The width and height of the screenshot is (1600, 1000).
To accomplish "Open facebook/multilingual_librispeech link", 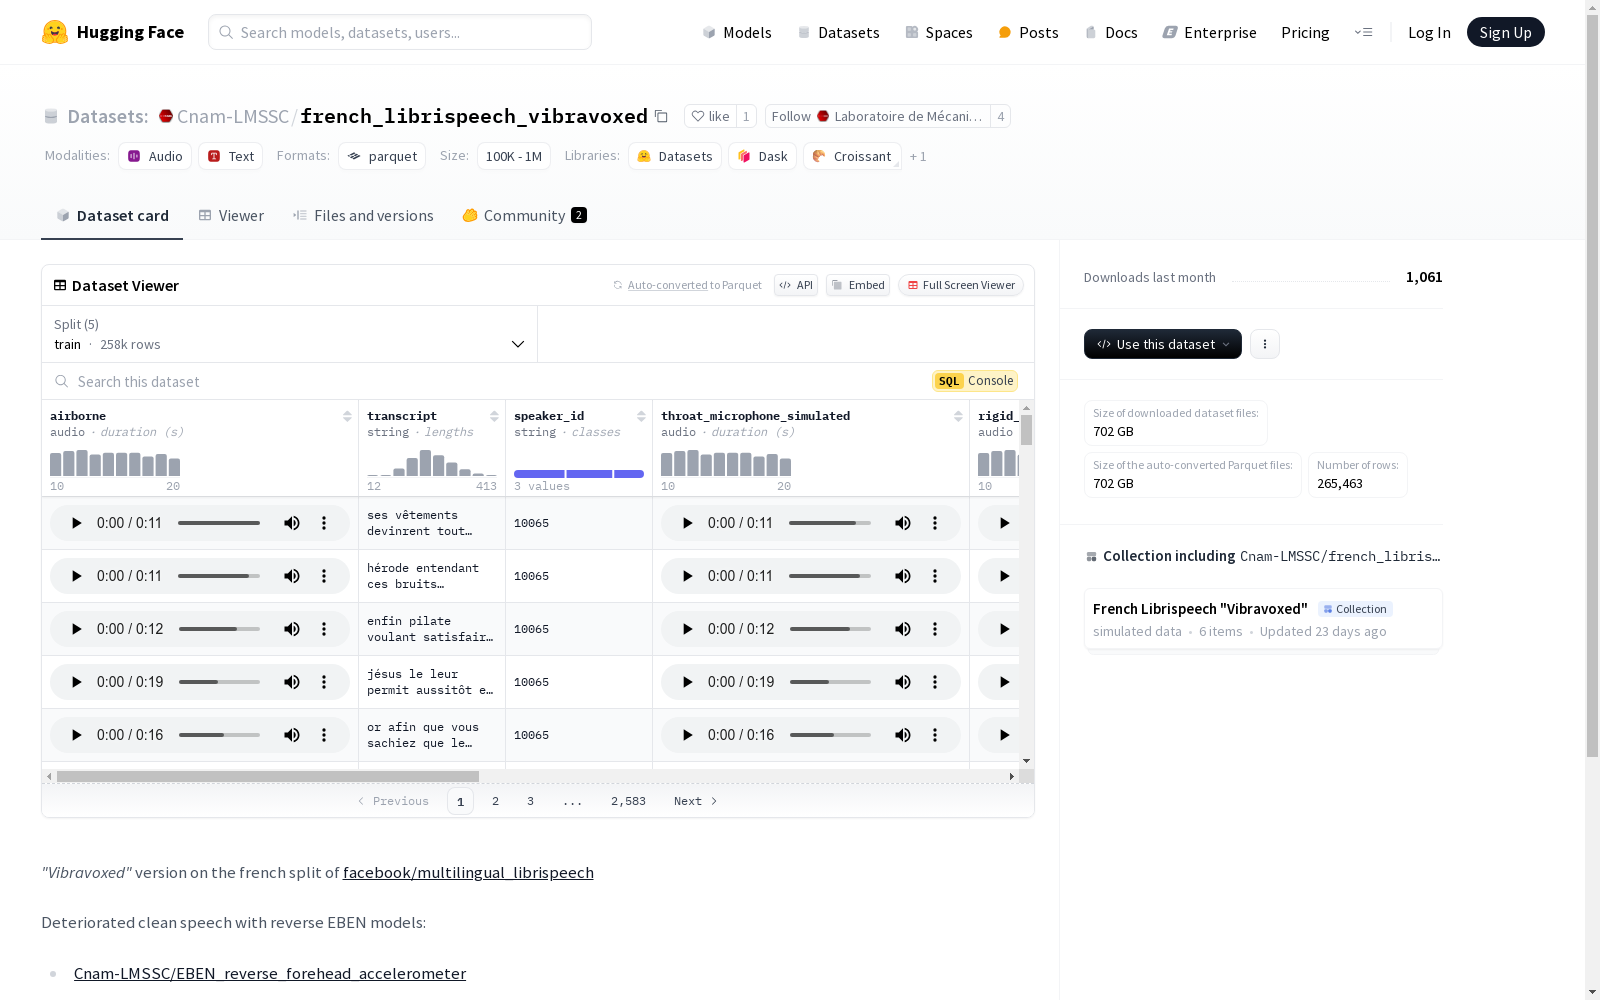I will click(468, 873).
